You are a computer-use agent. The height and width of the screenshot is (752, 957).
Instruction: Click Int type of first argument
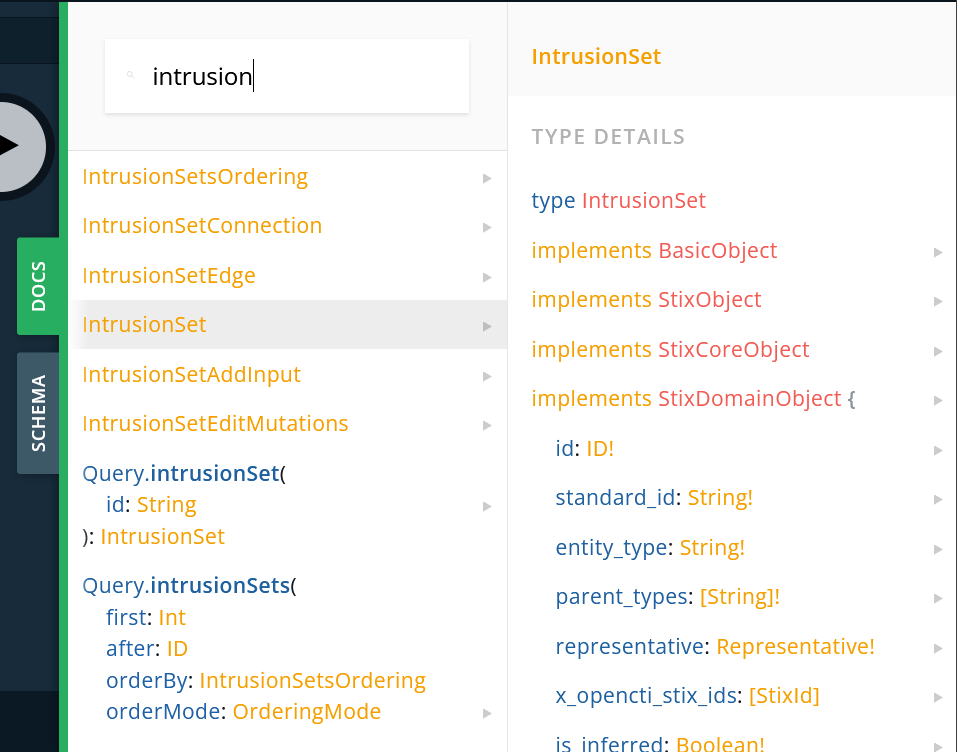(172, 618)
